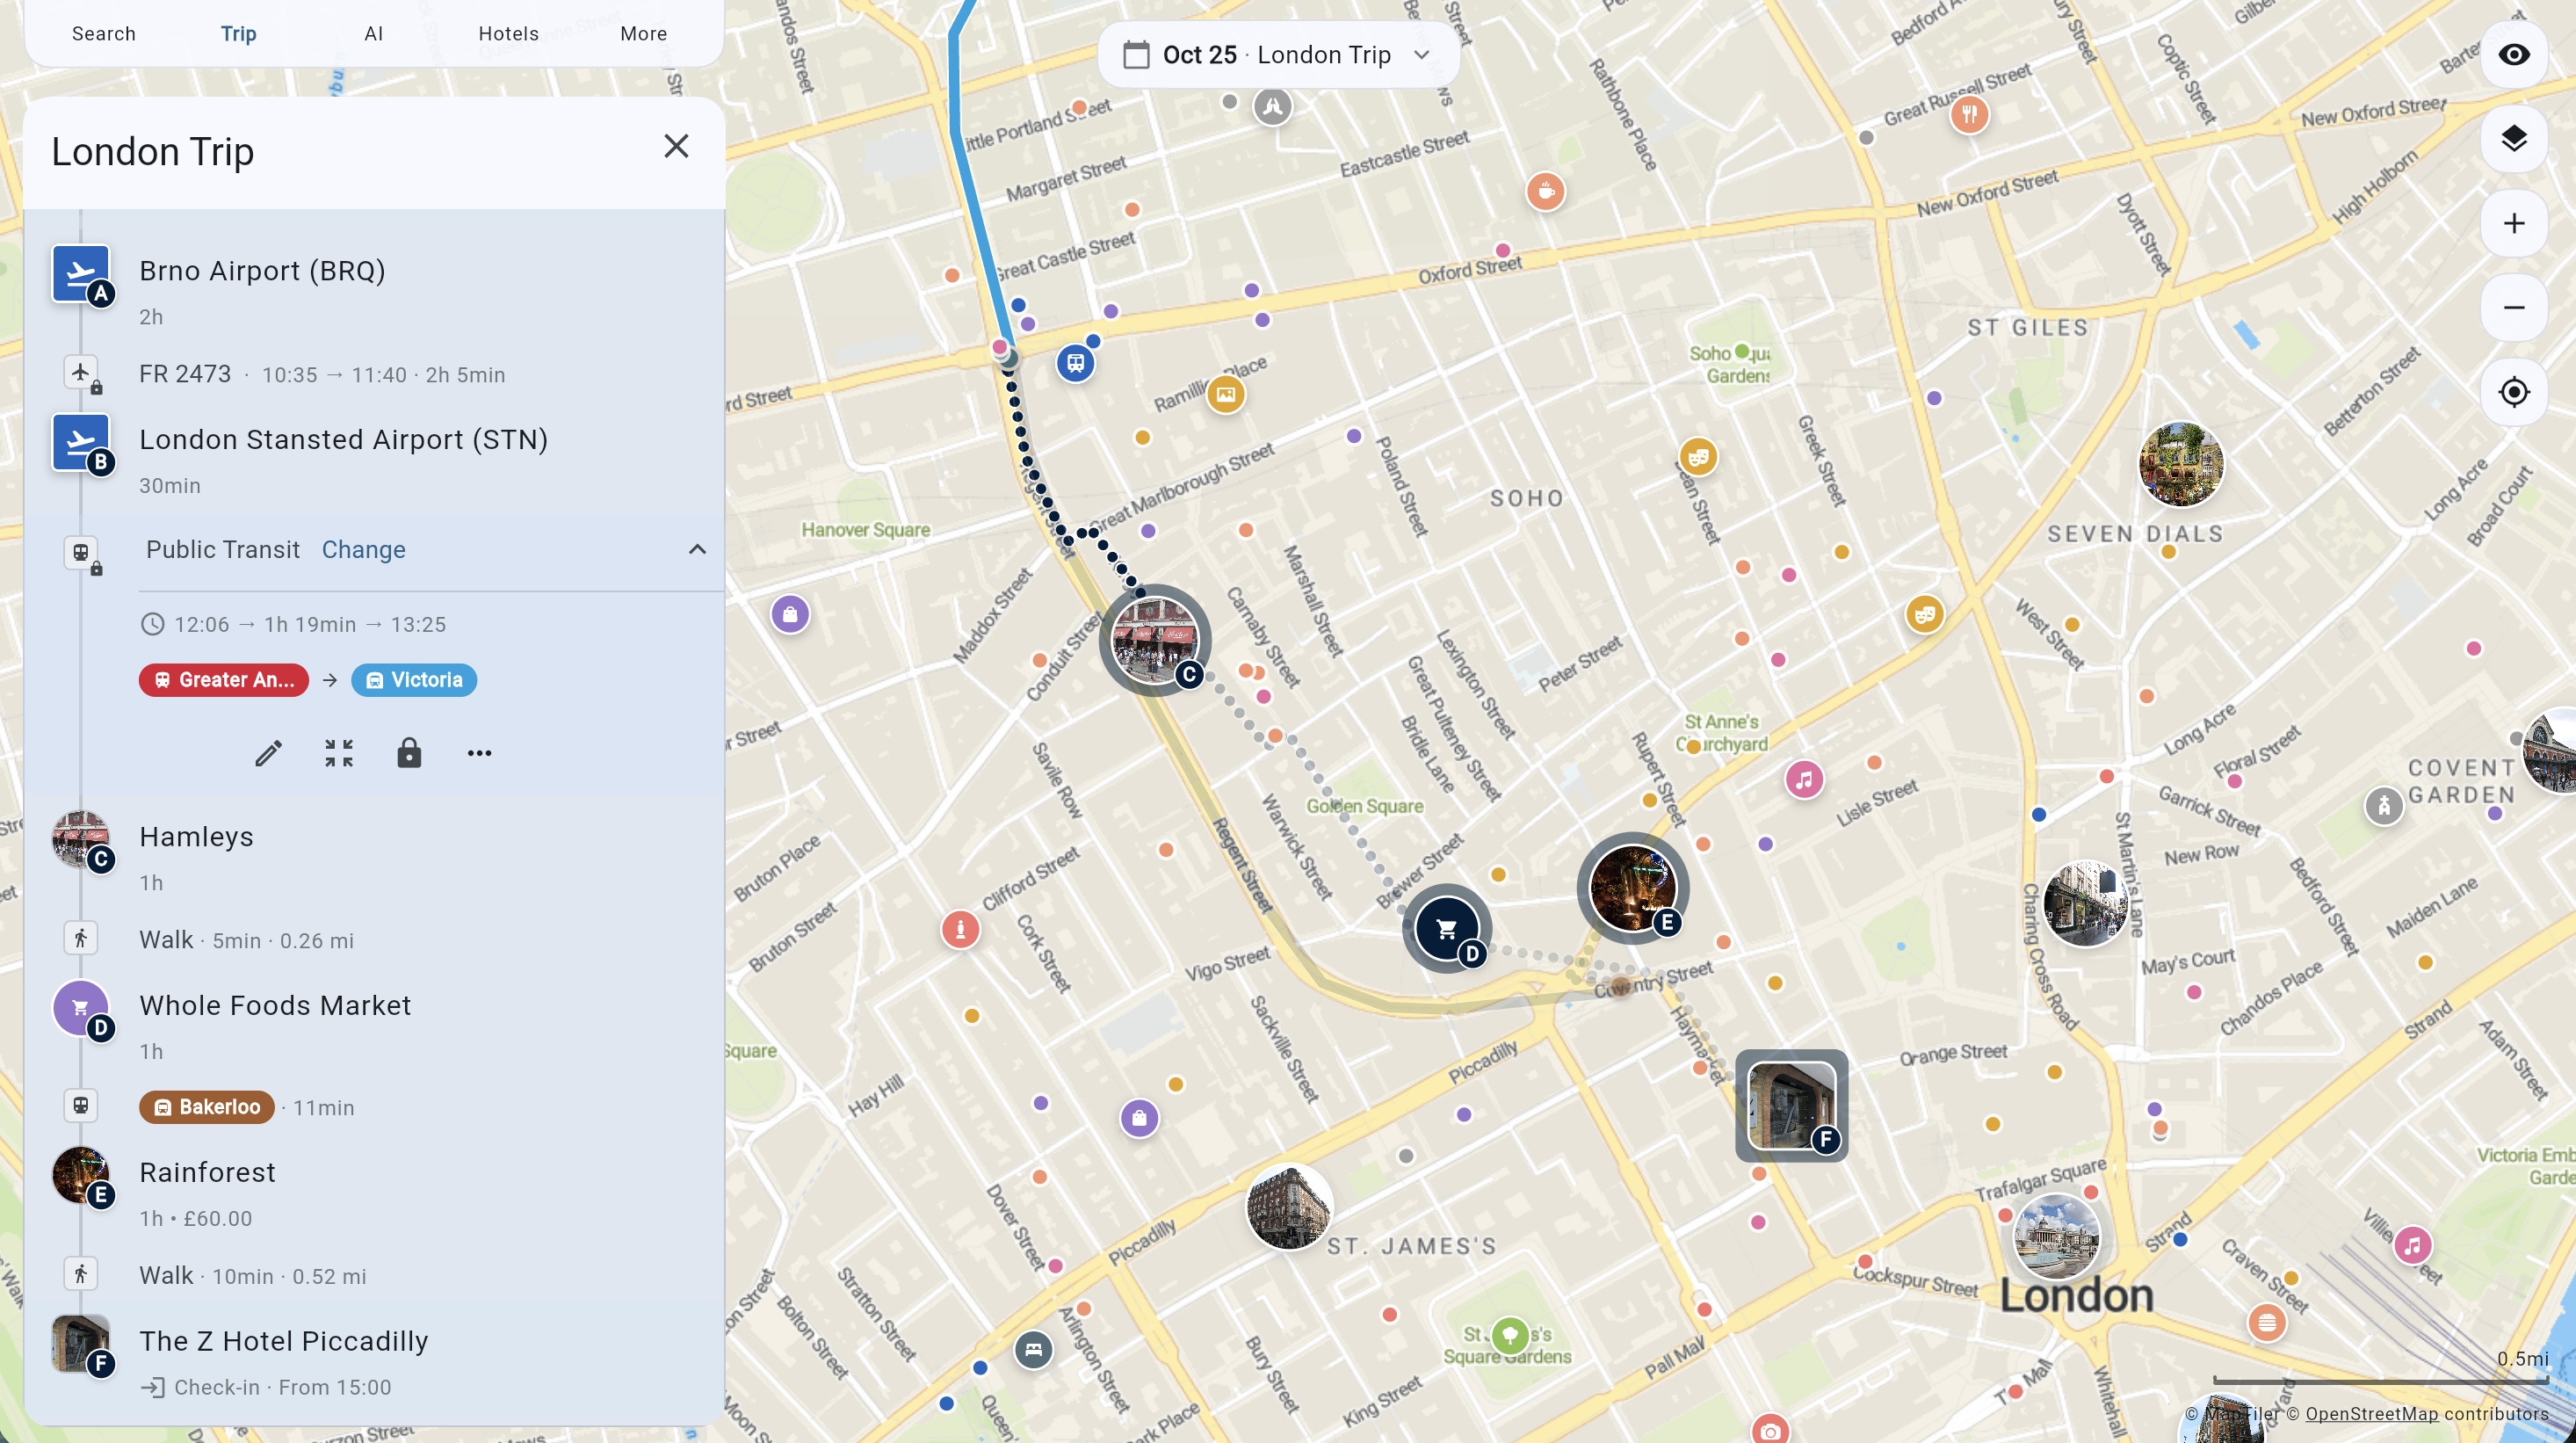Click Whole Foods Market itinerary title
The height and width of the screenshot is (1443, 2576).
tap(275, 1005)
